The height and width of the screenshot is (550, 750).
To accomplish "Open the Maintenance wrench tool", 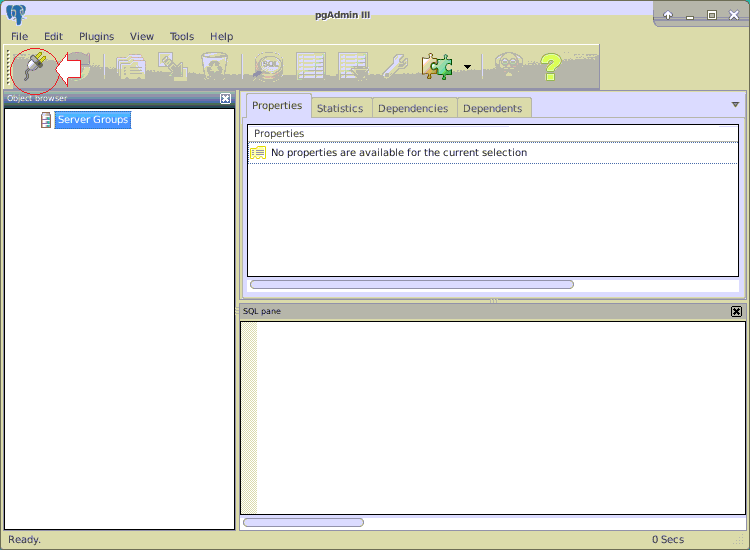I will (395, 66).
